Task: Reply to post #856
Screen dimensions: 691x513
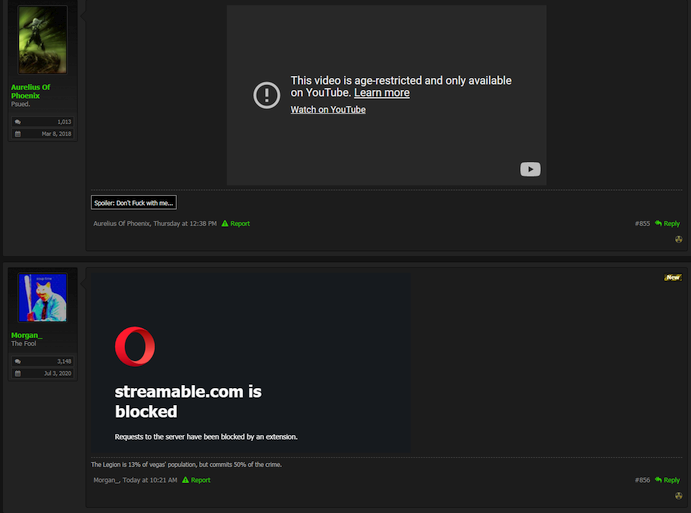Action: tap(668, 480)
